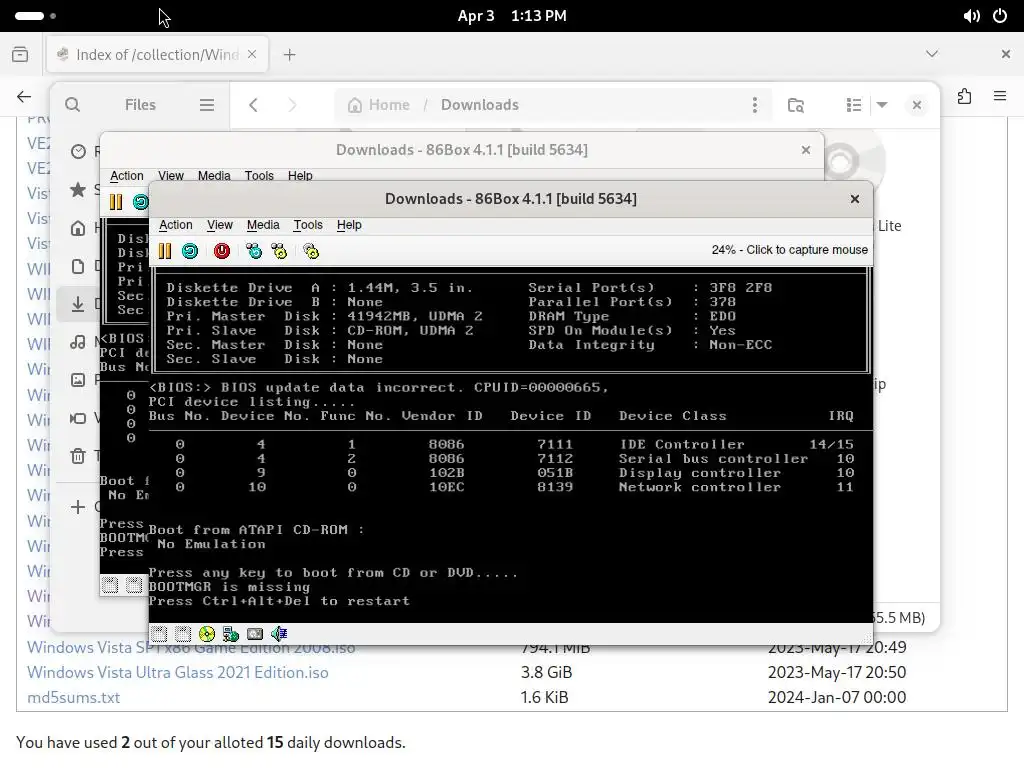Screen dimensions: 1024x768
Task: Open Action menu in background 86Box window
Action: pos(127,176)
